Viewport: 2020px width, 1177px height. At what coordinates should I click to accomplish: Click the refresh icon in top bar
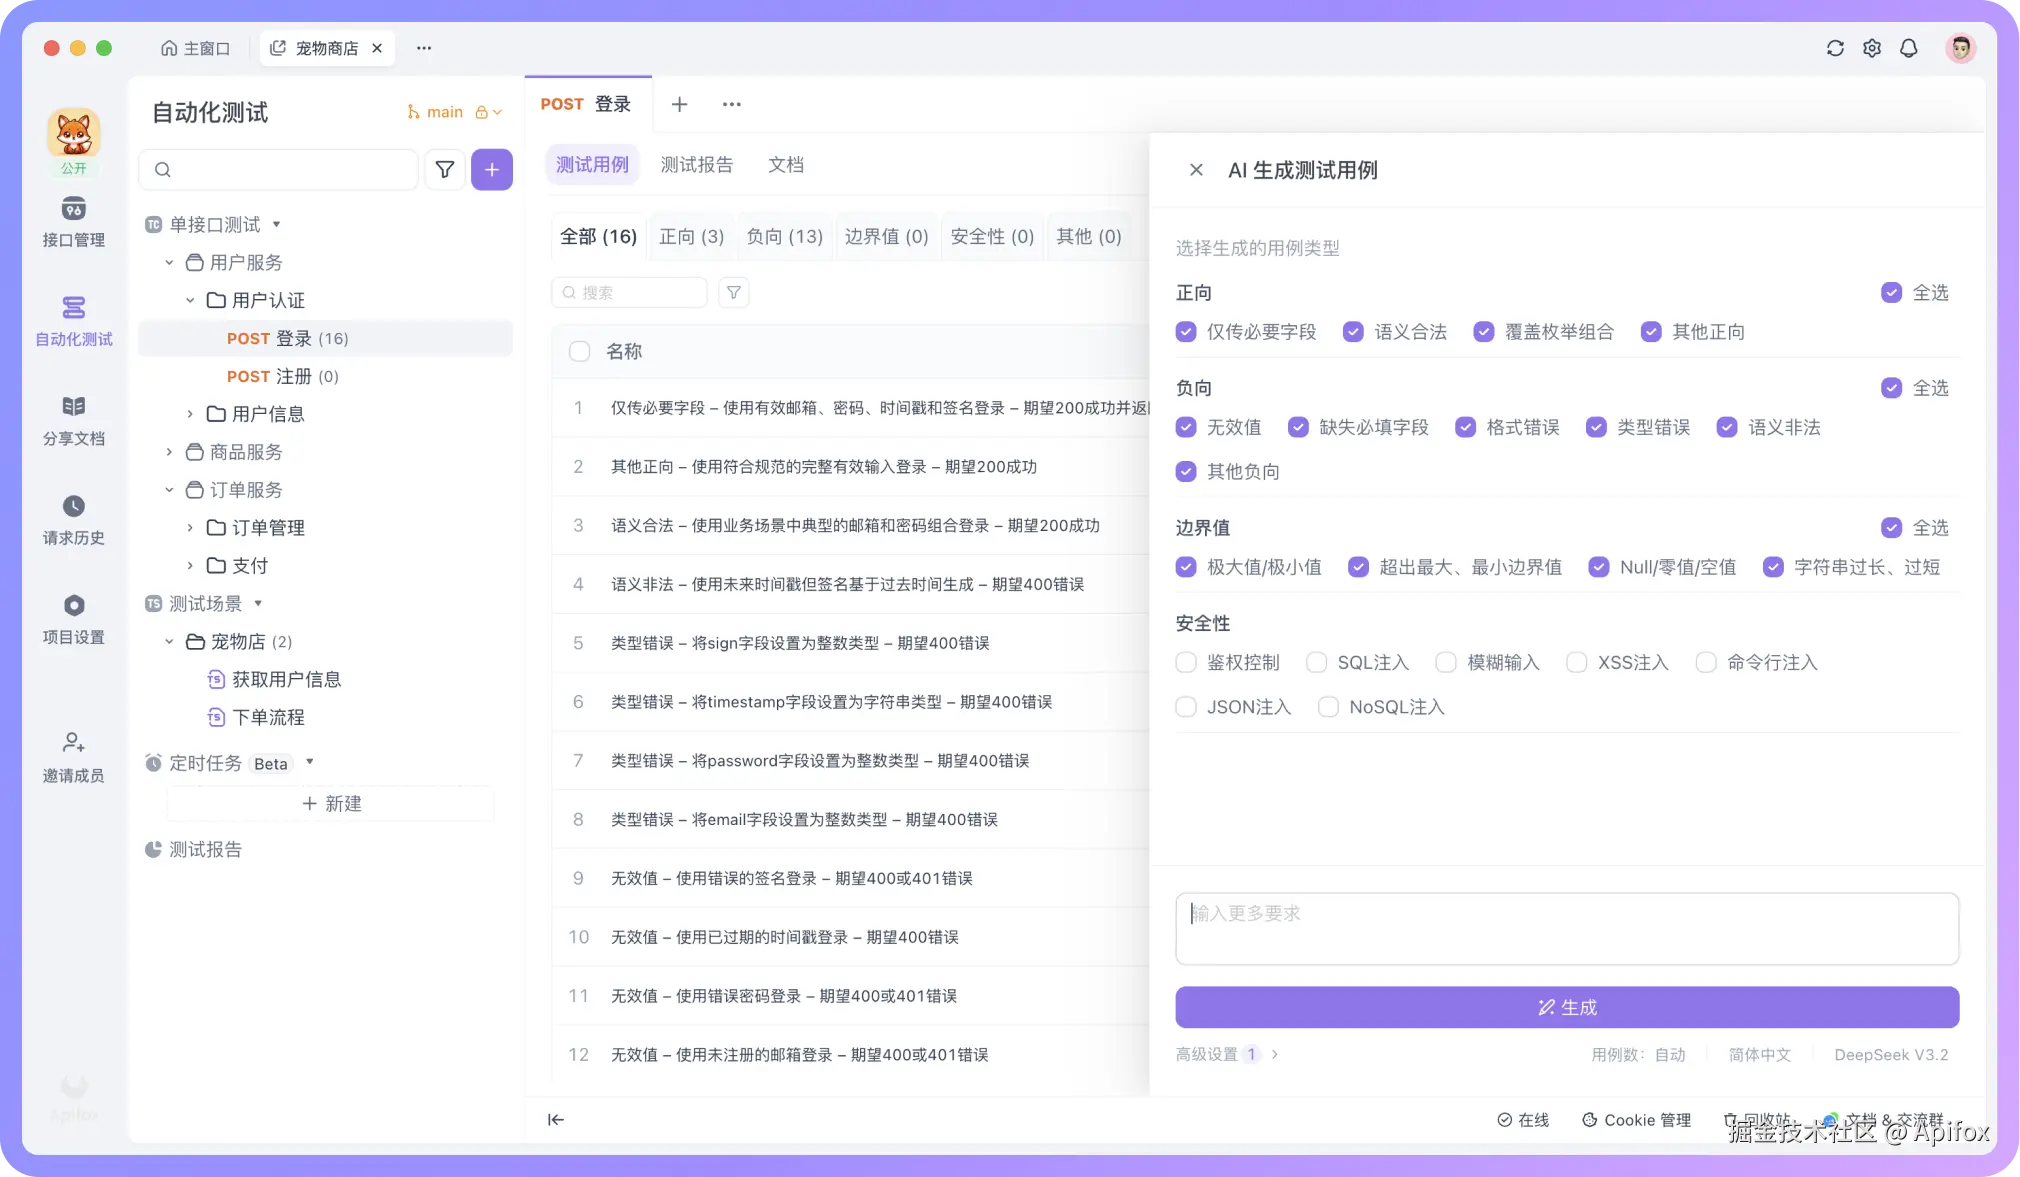pos(1834,48)
